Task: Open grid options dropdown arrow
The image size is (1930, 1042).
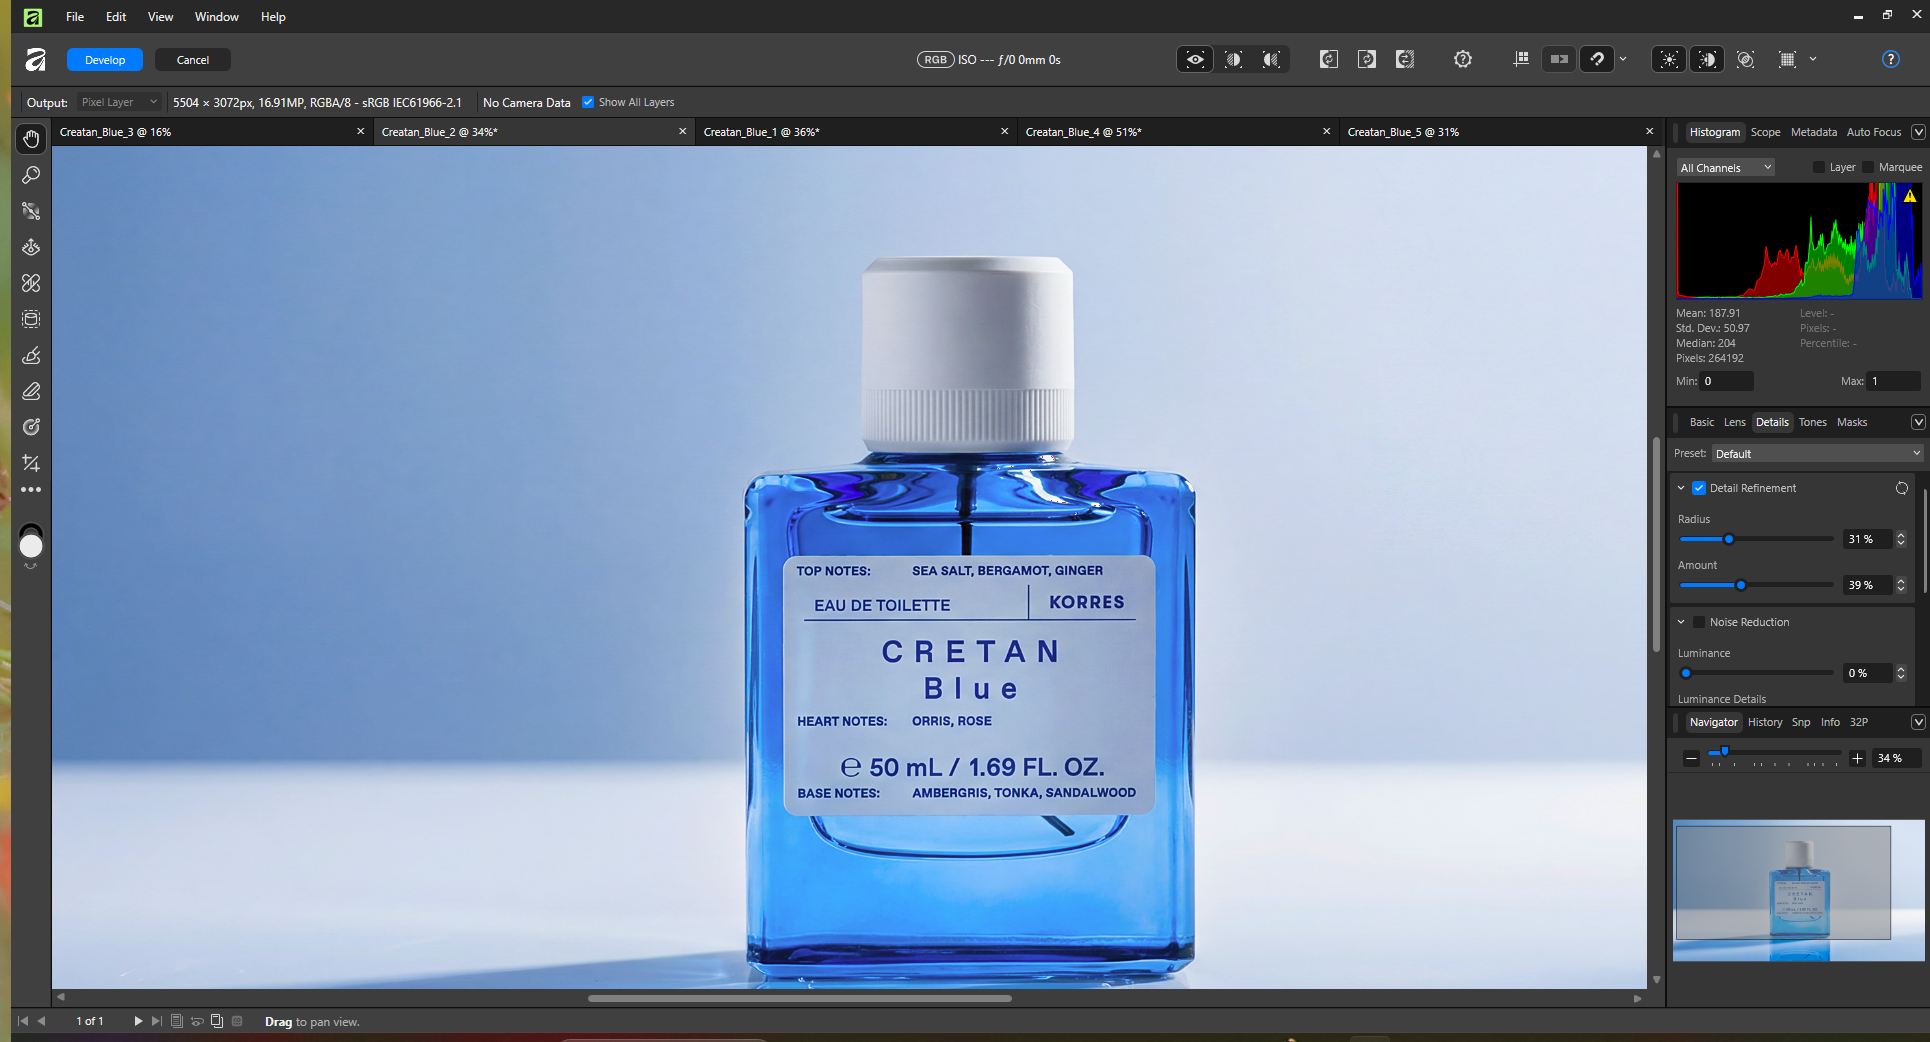Action: 1813,60
